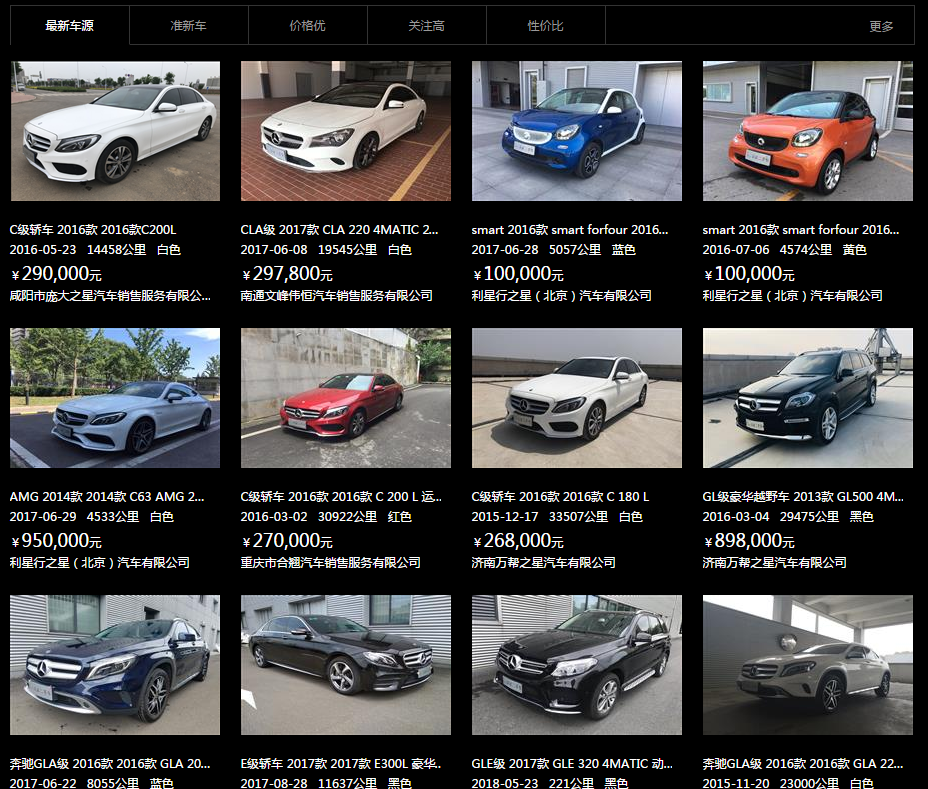Click the color label 红色

[399, 517]
